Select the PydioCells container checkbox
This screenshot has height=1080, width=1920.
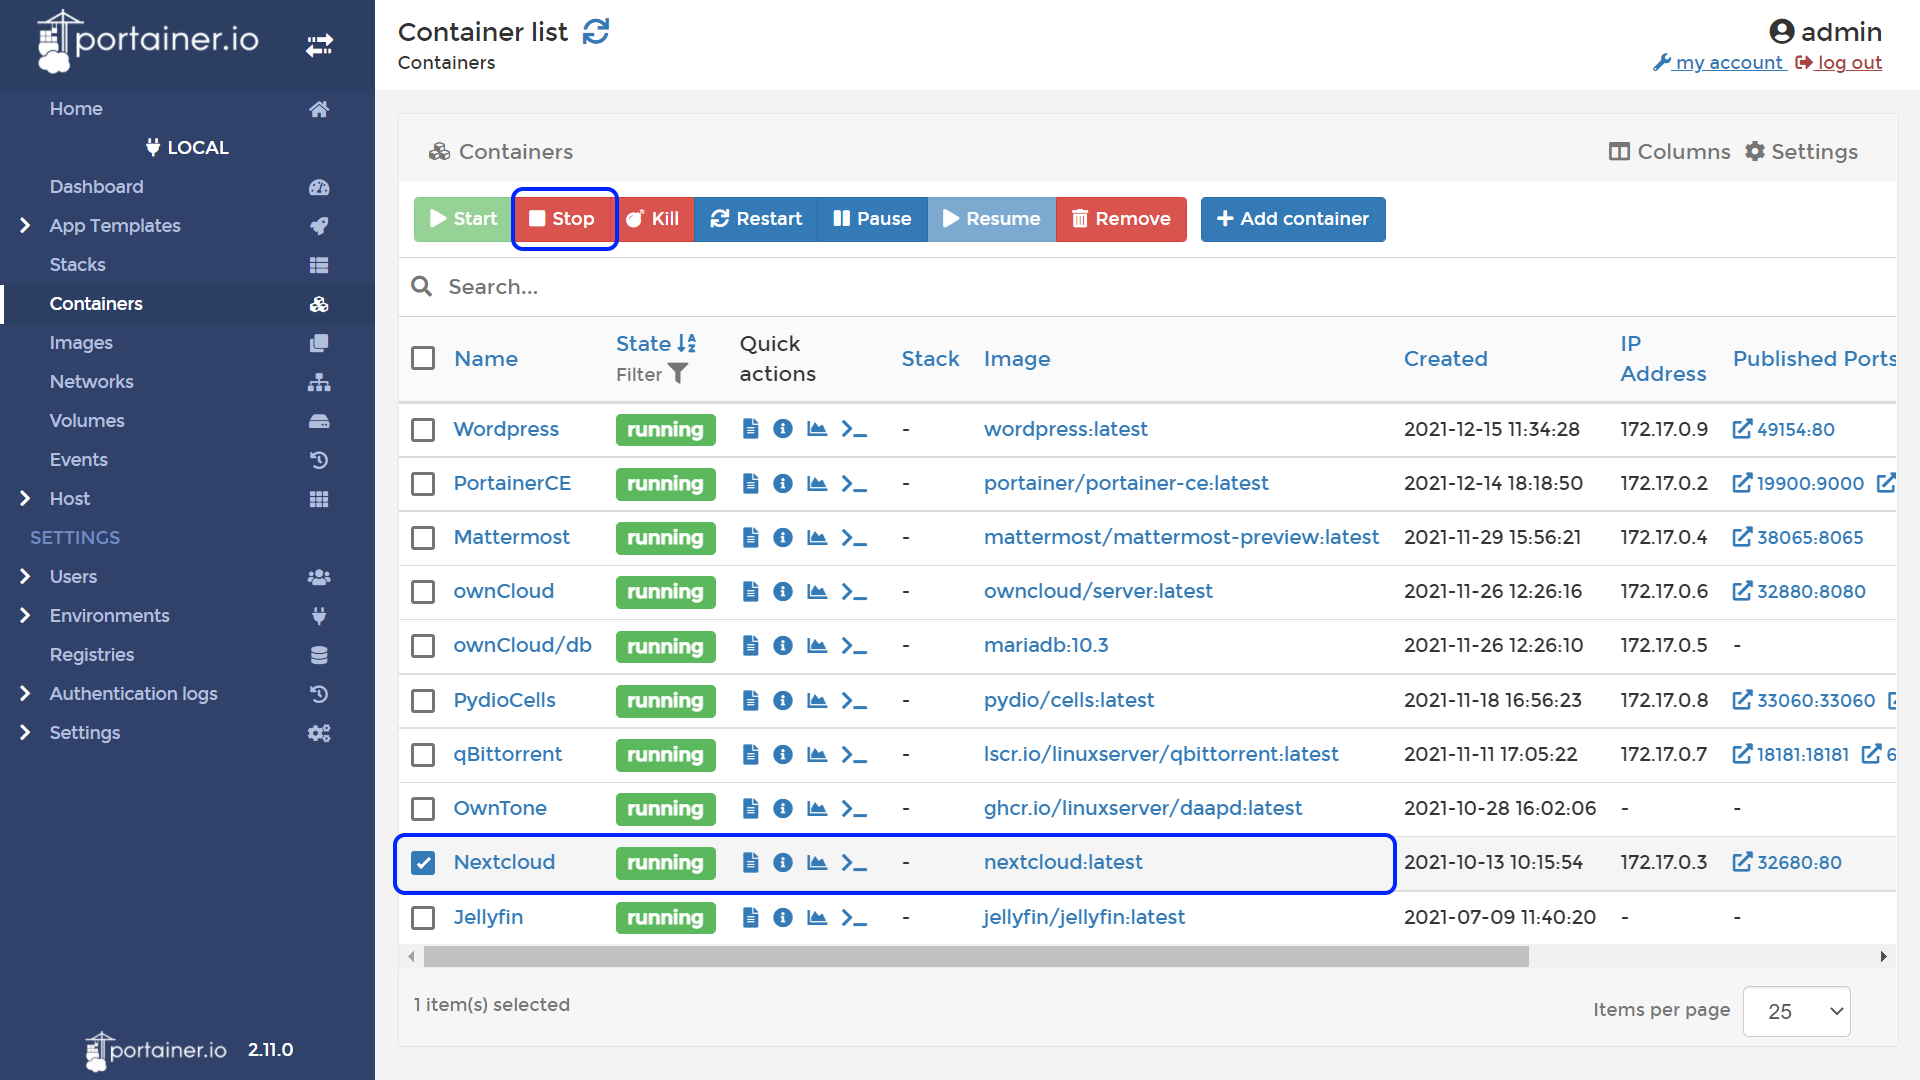click(x=423, y=701)
